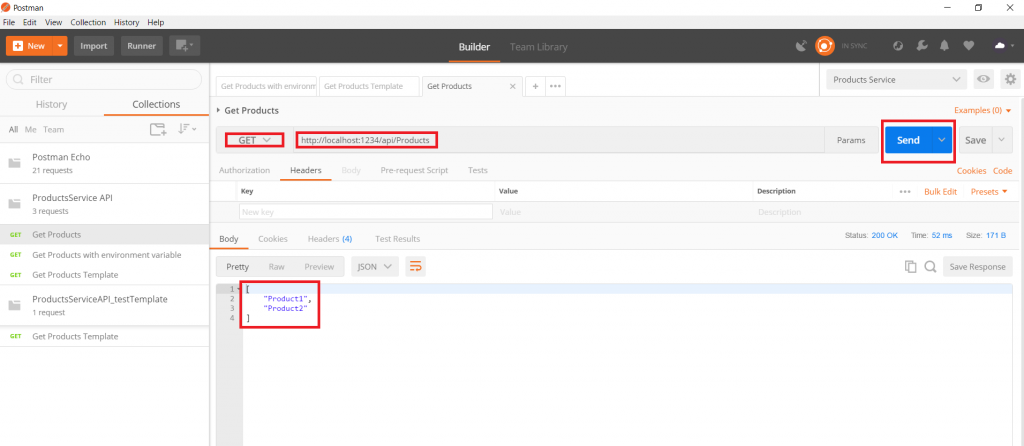1024x446 pixels.
Task: Open the Bulk Edit link
Action: (x=940, y=191)
